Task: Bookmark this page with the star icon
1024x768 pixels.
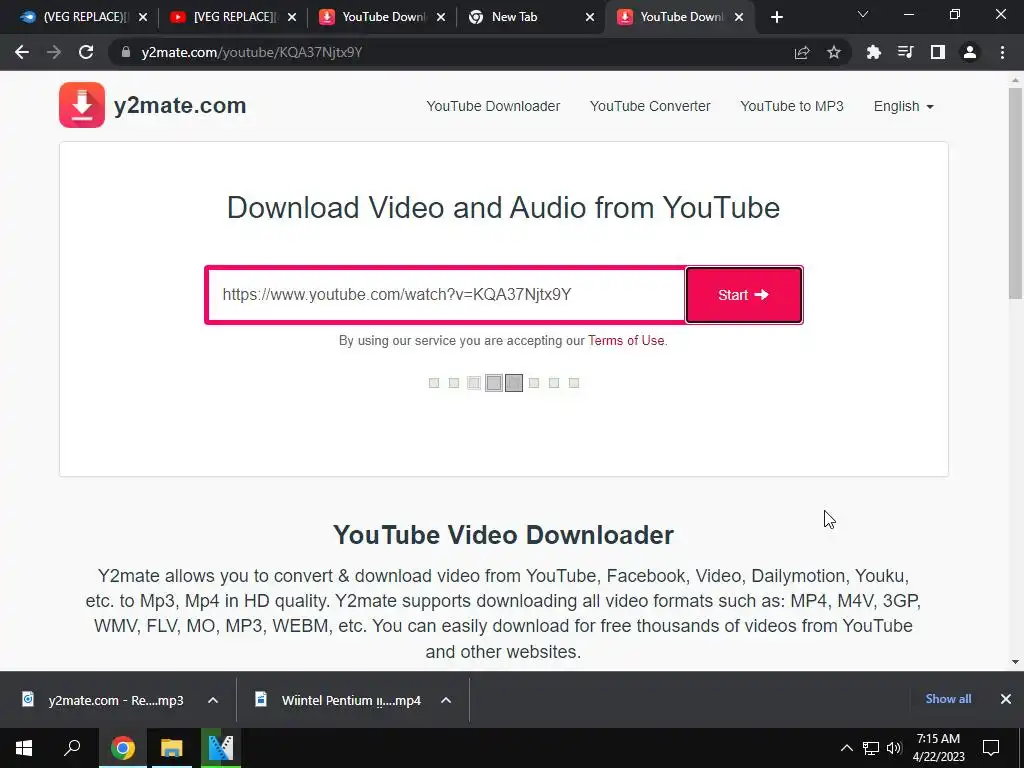Action: 834,52
